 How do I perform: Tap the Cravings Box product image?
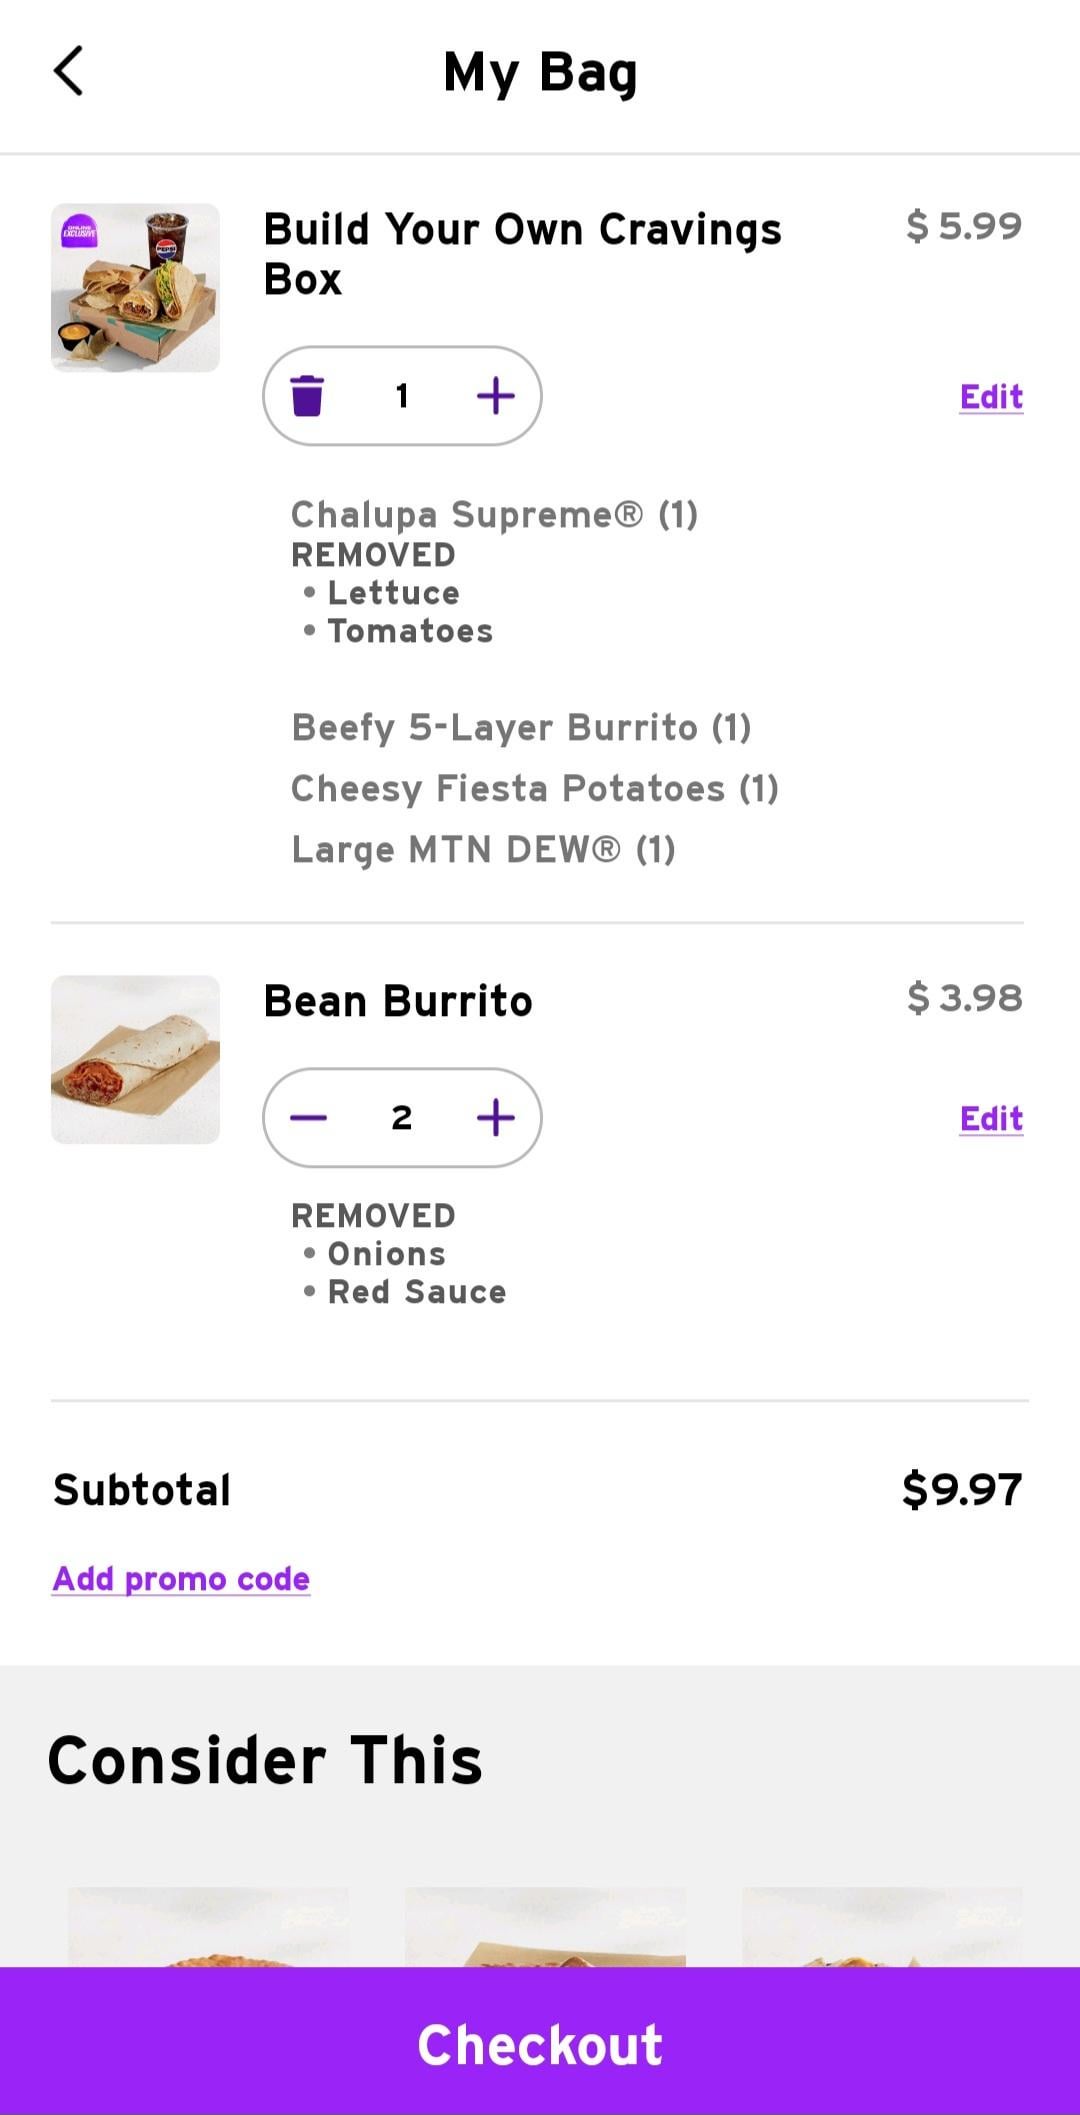click(135, 288)
